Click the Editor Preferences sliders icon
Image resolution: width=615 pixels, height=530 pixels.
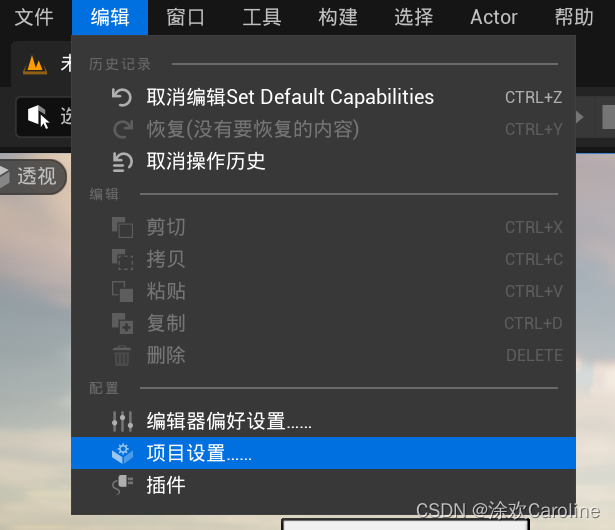122,421
